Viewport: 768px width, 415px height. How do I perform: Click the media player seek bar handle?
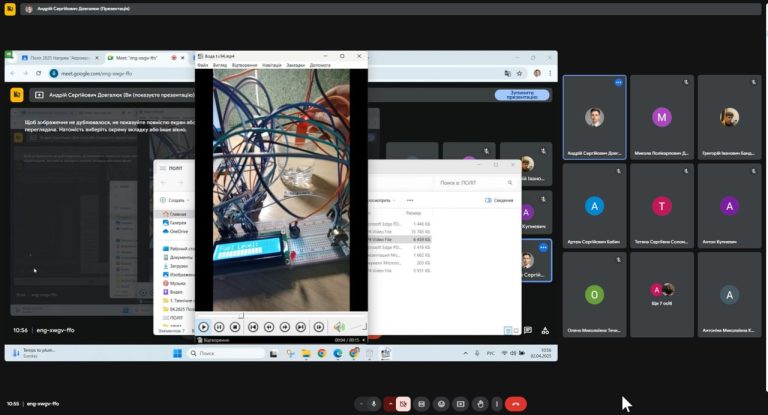point(240,316)
